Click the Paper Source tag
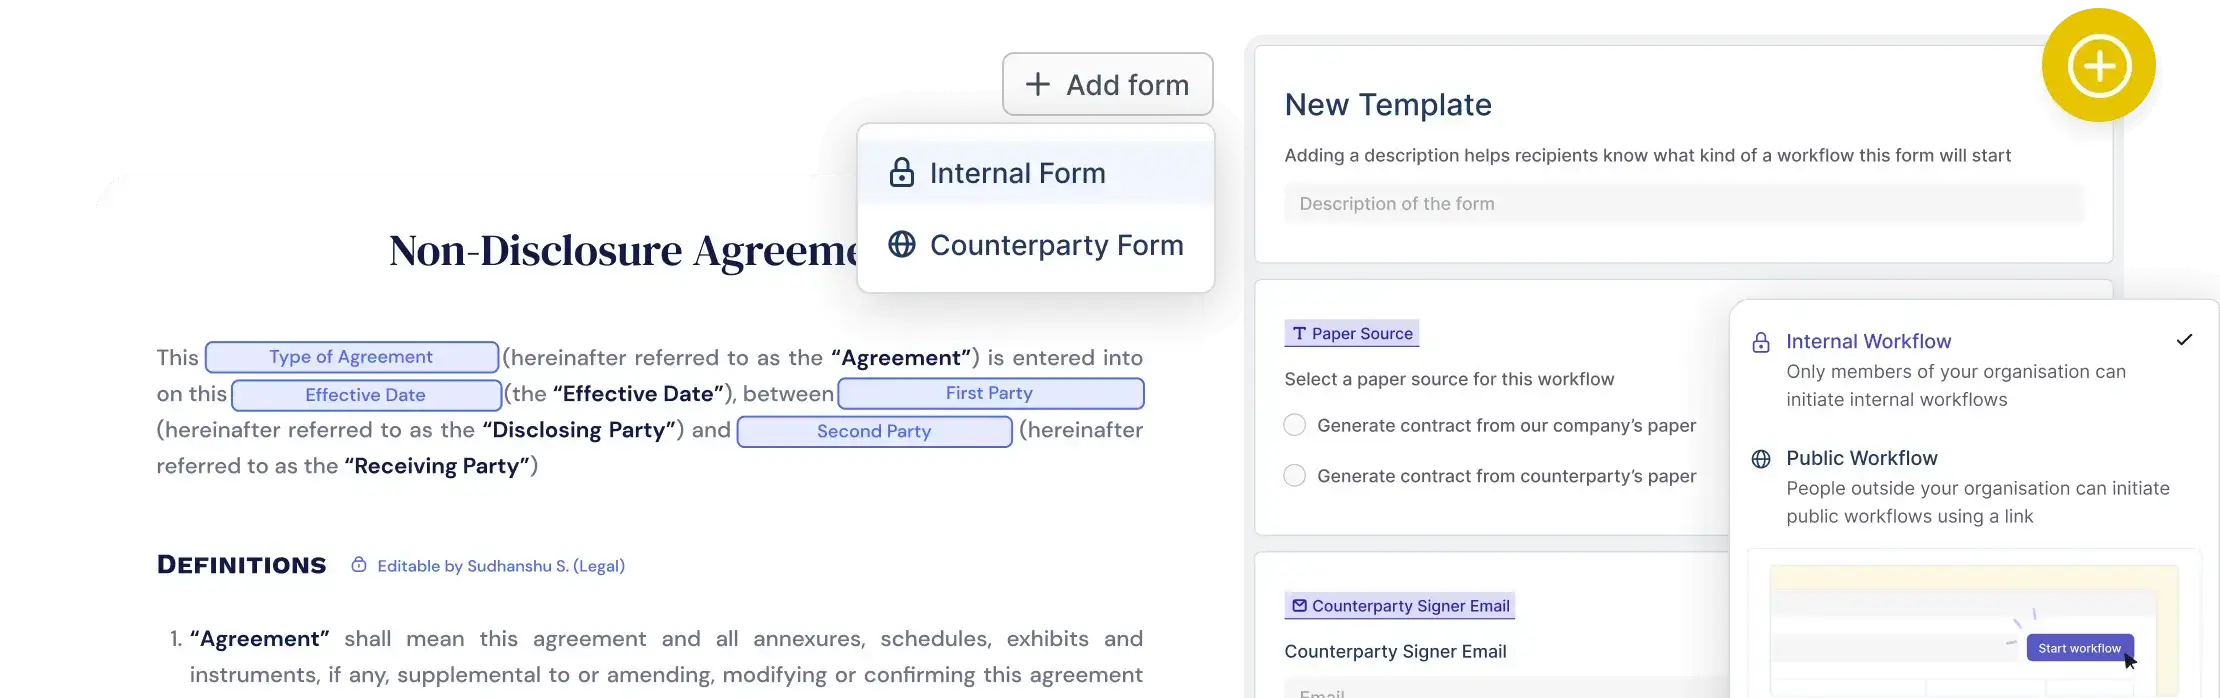 point(1351,334)
